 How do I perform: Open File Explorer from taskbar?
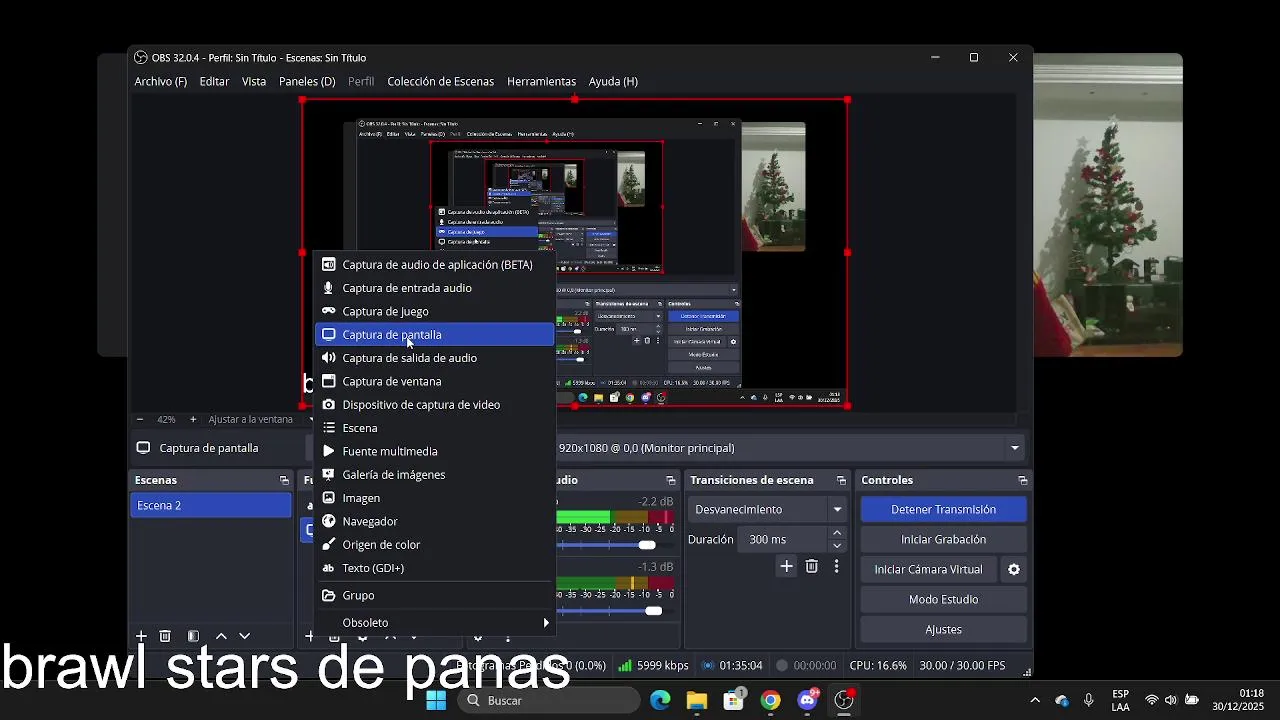(x=697, y=700)
